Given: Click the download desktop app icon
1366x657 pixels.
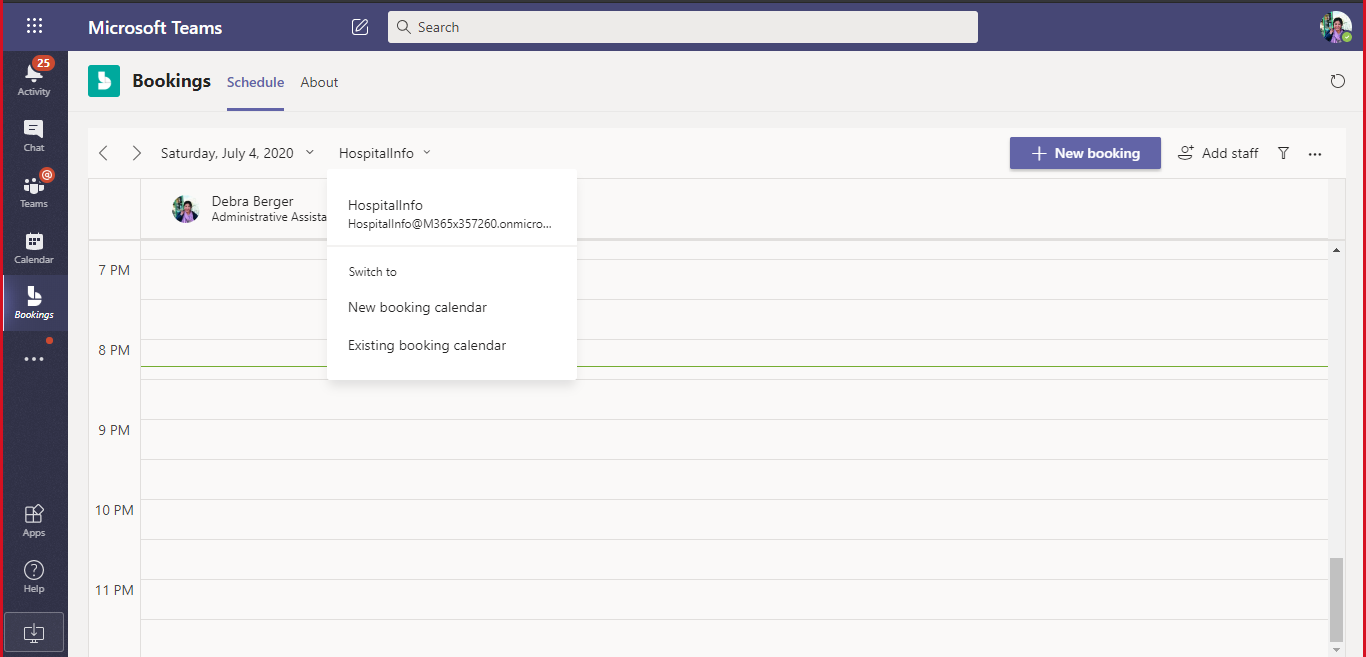Looking at the screenshot, I should click(34, 632).
